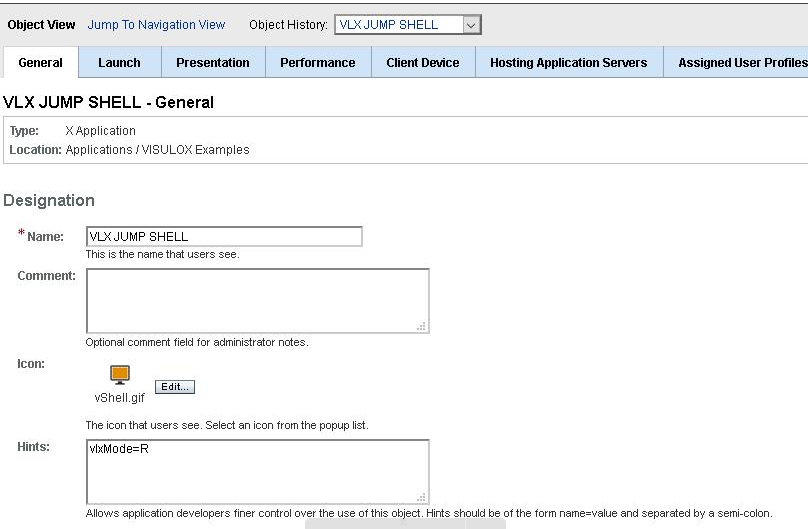Switch to the General tab

pos(41,62)
